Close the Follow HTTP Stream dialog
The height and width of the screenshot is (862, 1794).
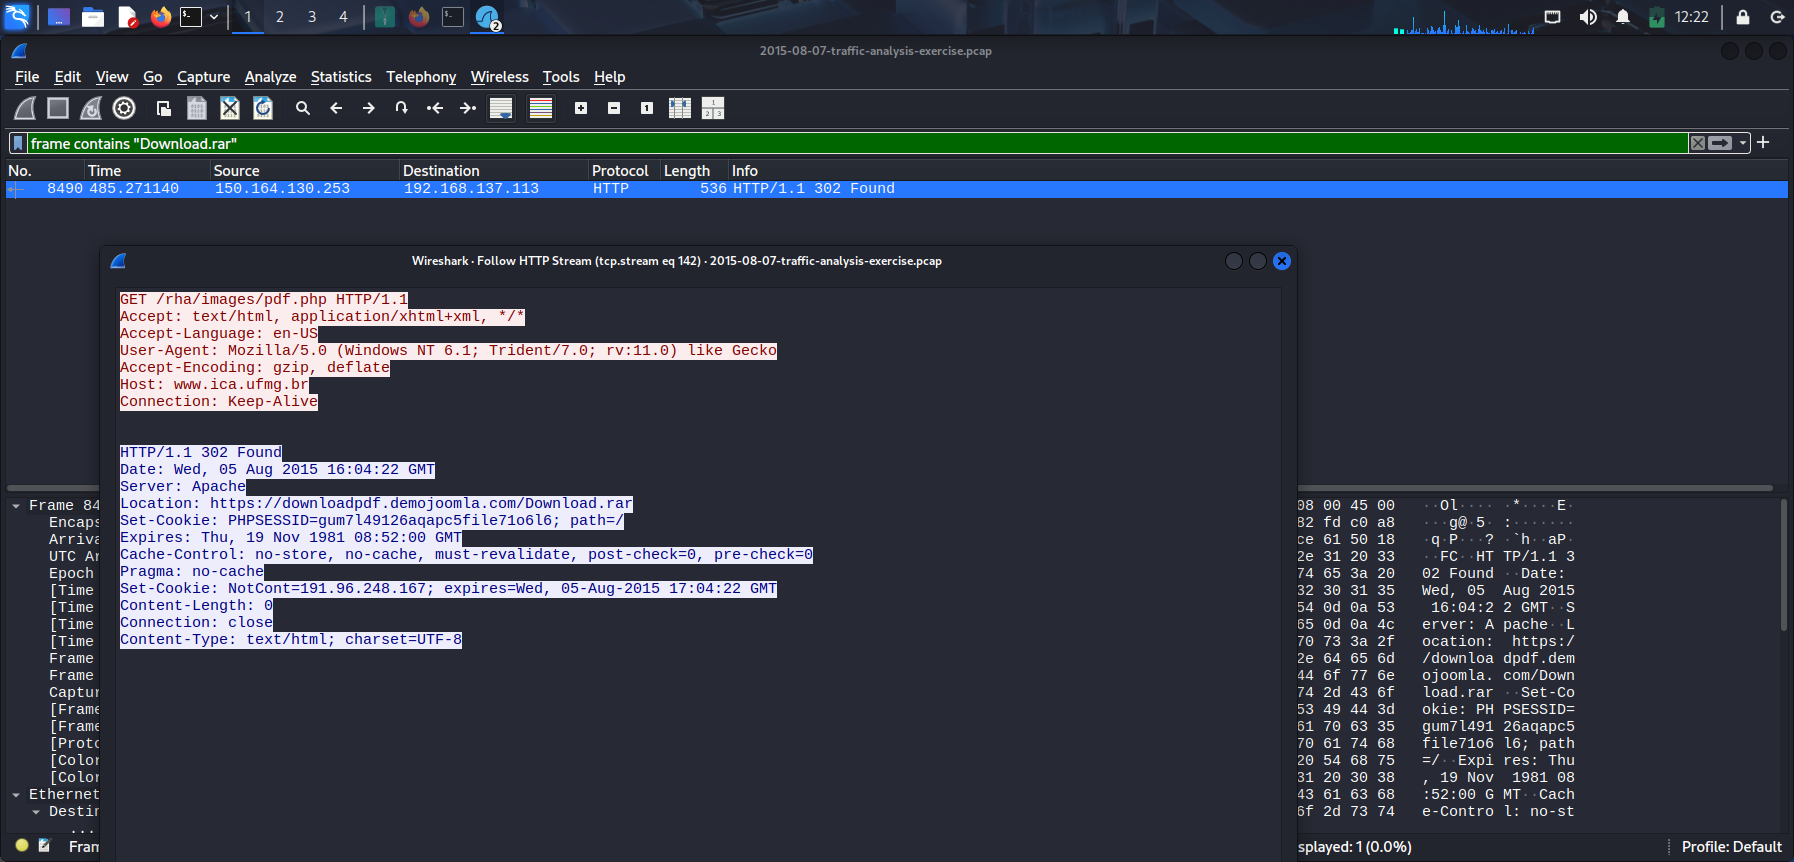click(1282, 261)
